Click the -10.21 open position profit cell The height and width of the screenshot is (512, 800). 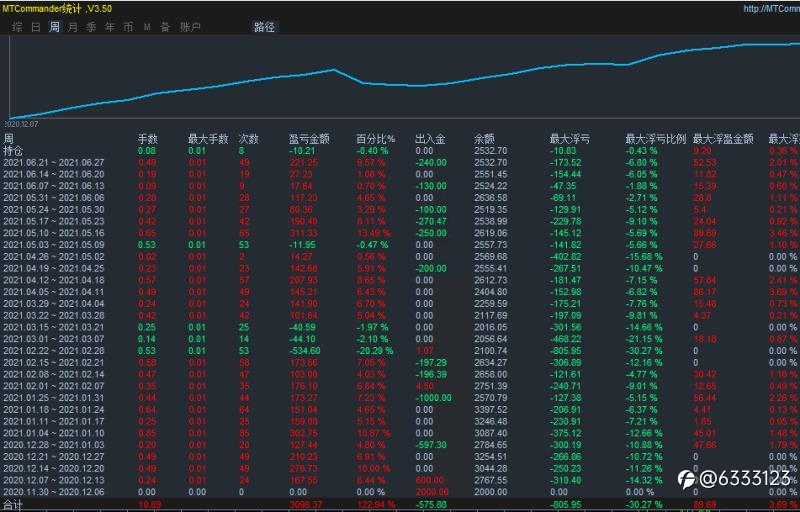[303, 150]
